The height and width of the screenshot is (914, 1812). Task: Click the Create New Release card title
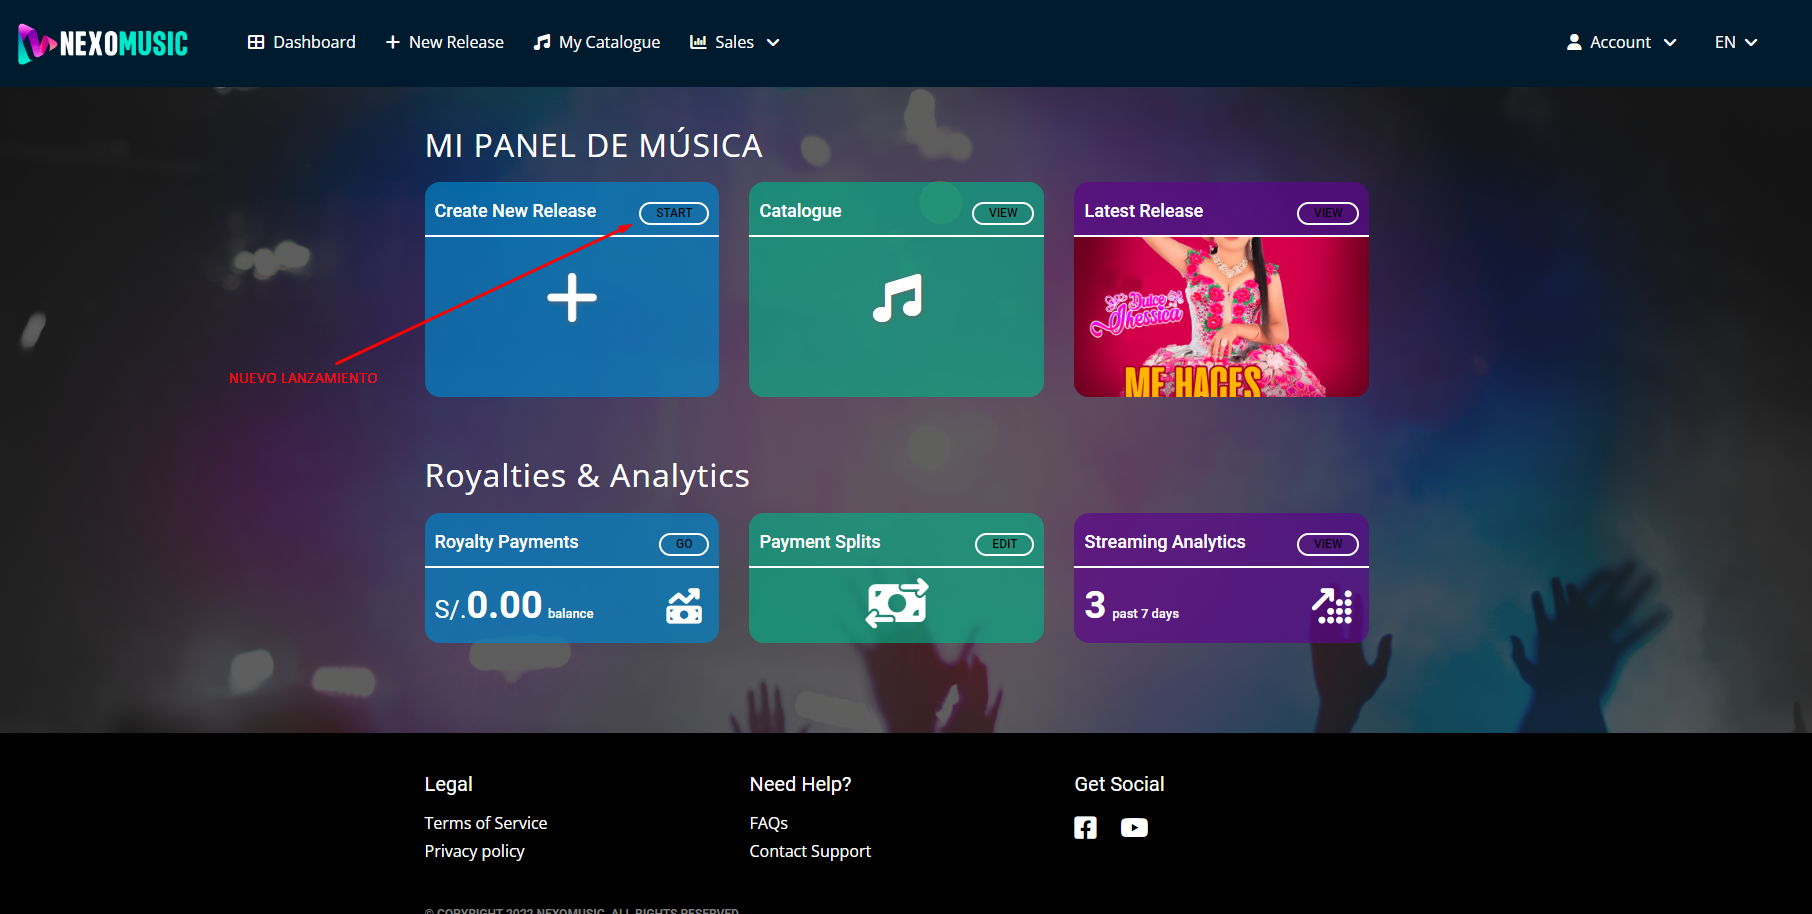(x=515, y=211)
